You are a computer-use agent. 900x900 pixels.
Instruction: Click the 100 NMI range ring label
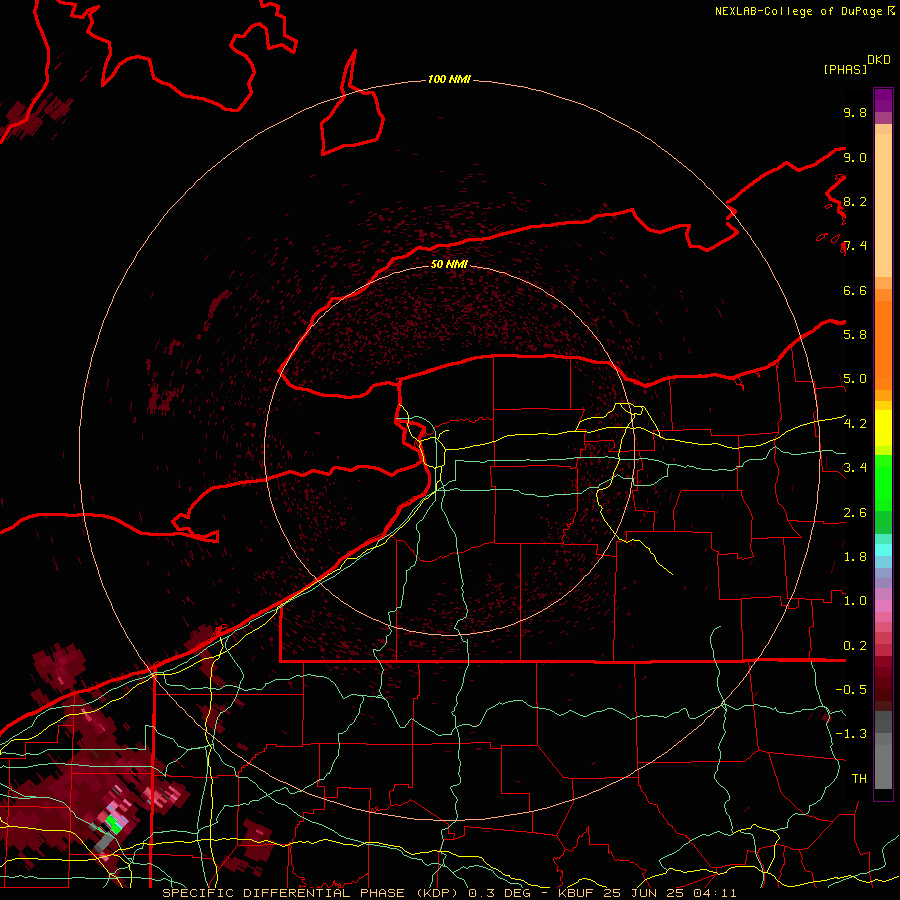coord(449,79)
